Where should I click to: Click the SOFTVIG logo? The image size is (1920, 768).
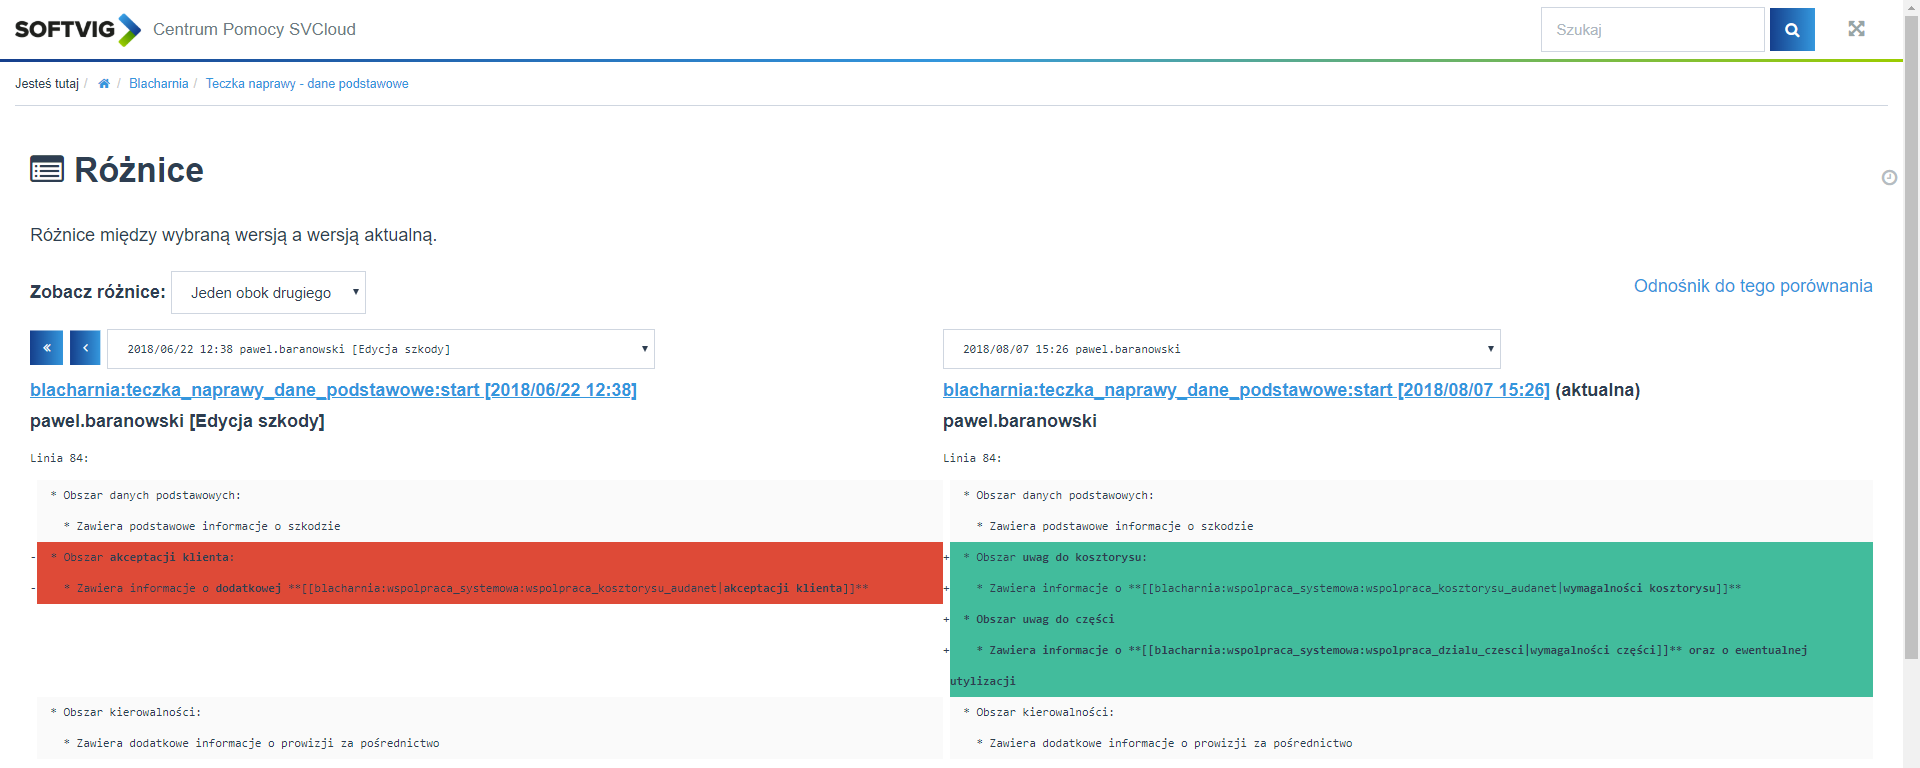77,30
